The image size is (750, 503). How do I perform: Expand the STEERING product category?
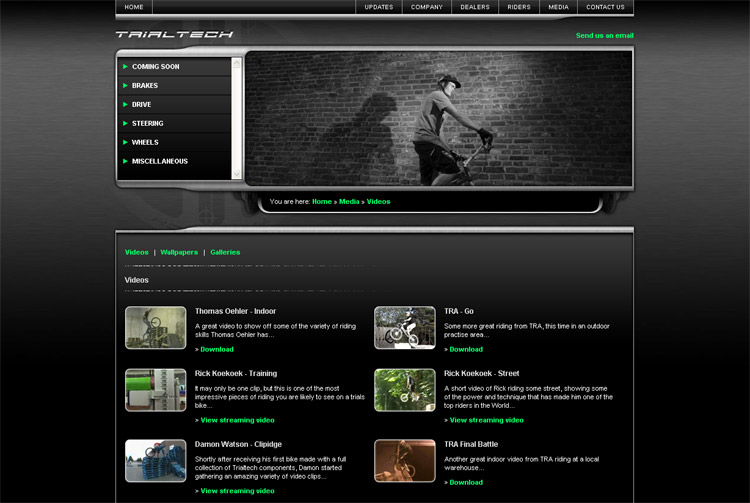tap(174, 123)
